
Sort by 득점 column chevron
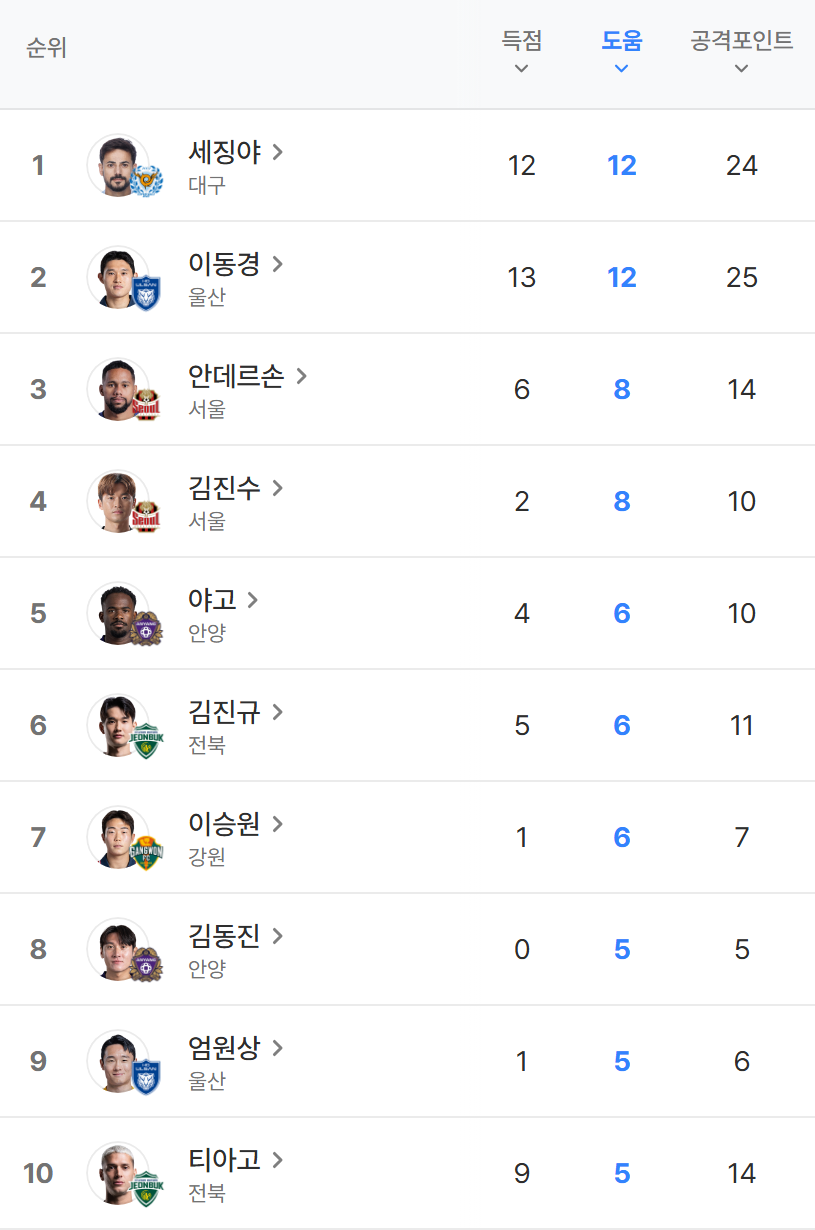521,69
